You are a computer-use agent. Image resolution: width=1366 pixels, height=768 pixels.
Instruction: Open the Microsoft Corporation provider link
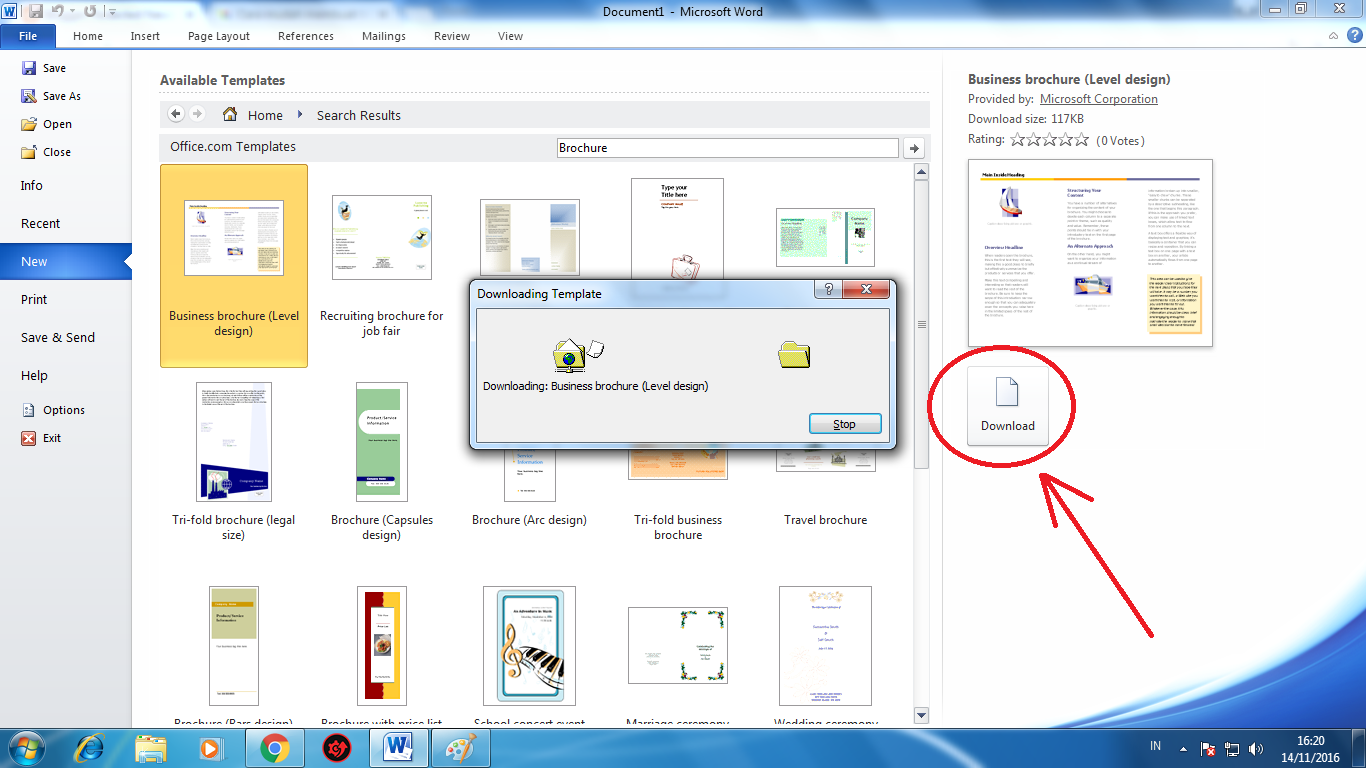click(1099, 99)
